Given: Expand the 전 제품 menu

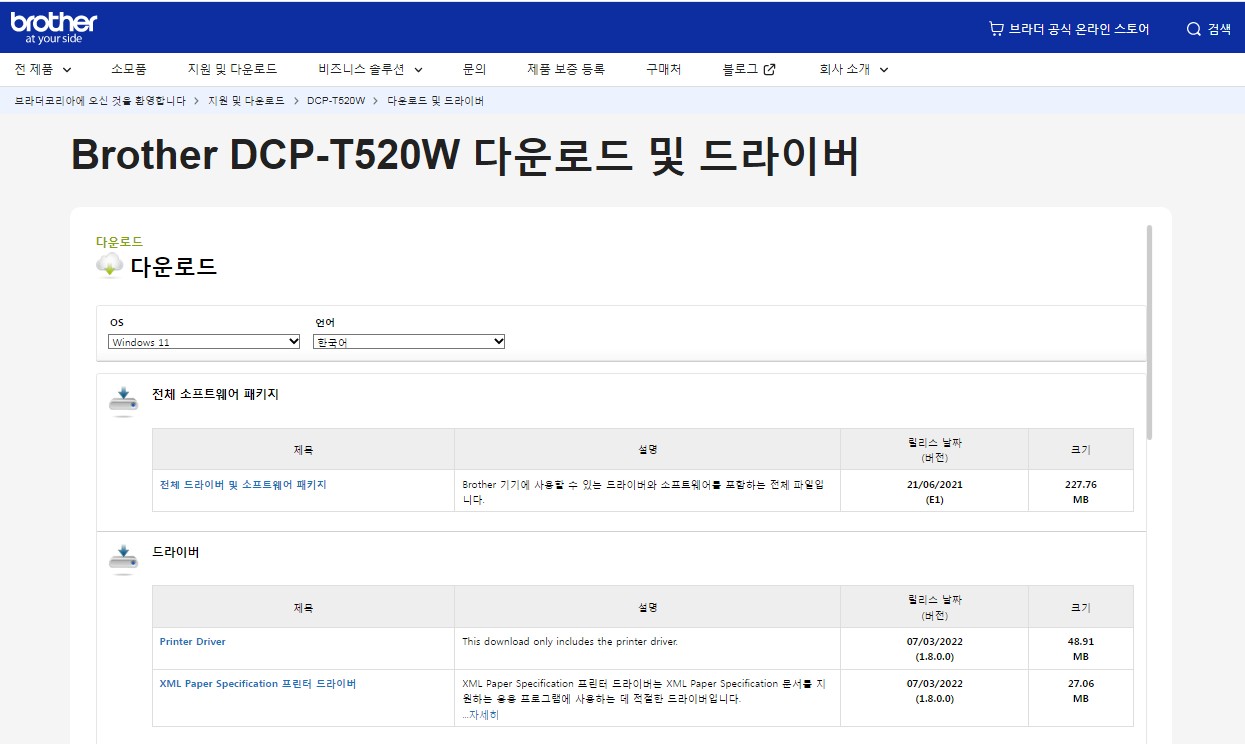Looking at the screenshot, I should pos(43,70).
